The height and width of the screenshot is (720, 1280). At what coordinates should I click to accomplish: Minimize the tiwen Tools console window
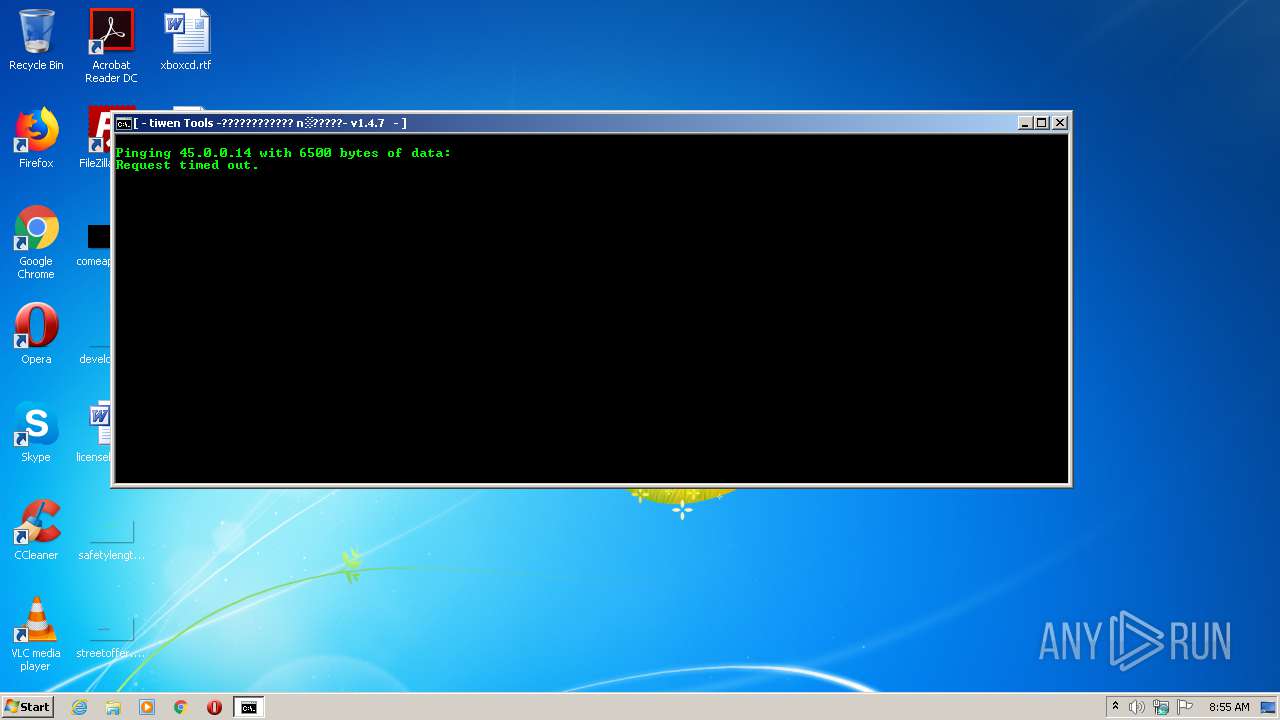click(x=1025, y=123)
